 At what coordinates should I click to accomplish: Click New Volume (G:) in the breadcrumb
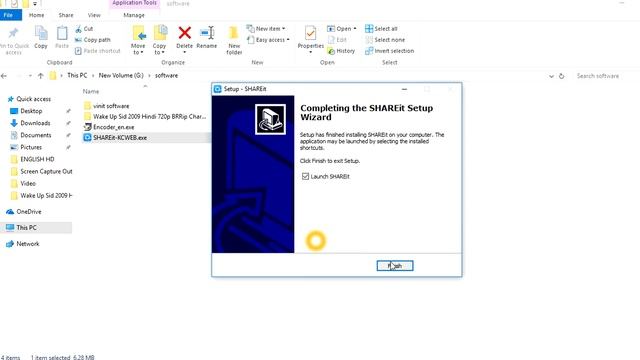[x=121, y=76]
